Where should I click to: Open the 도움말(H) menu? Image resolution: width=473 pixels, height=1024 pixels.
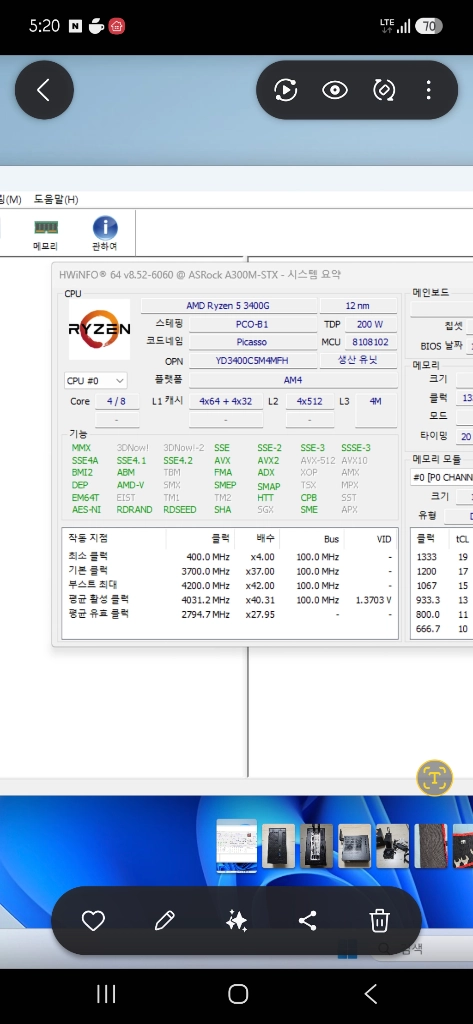(x=56, y=199)
